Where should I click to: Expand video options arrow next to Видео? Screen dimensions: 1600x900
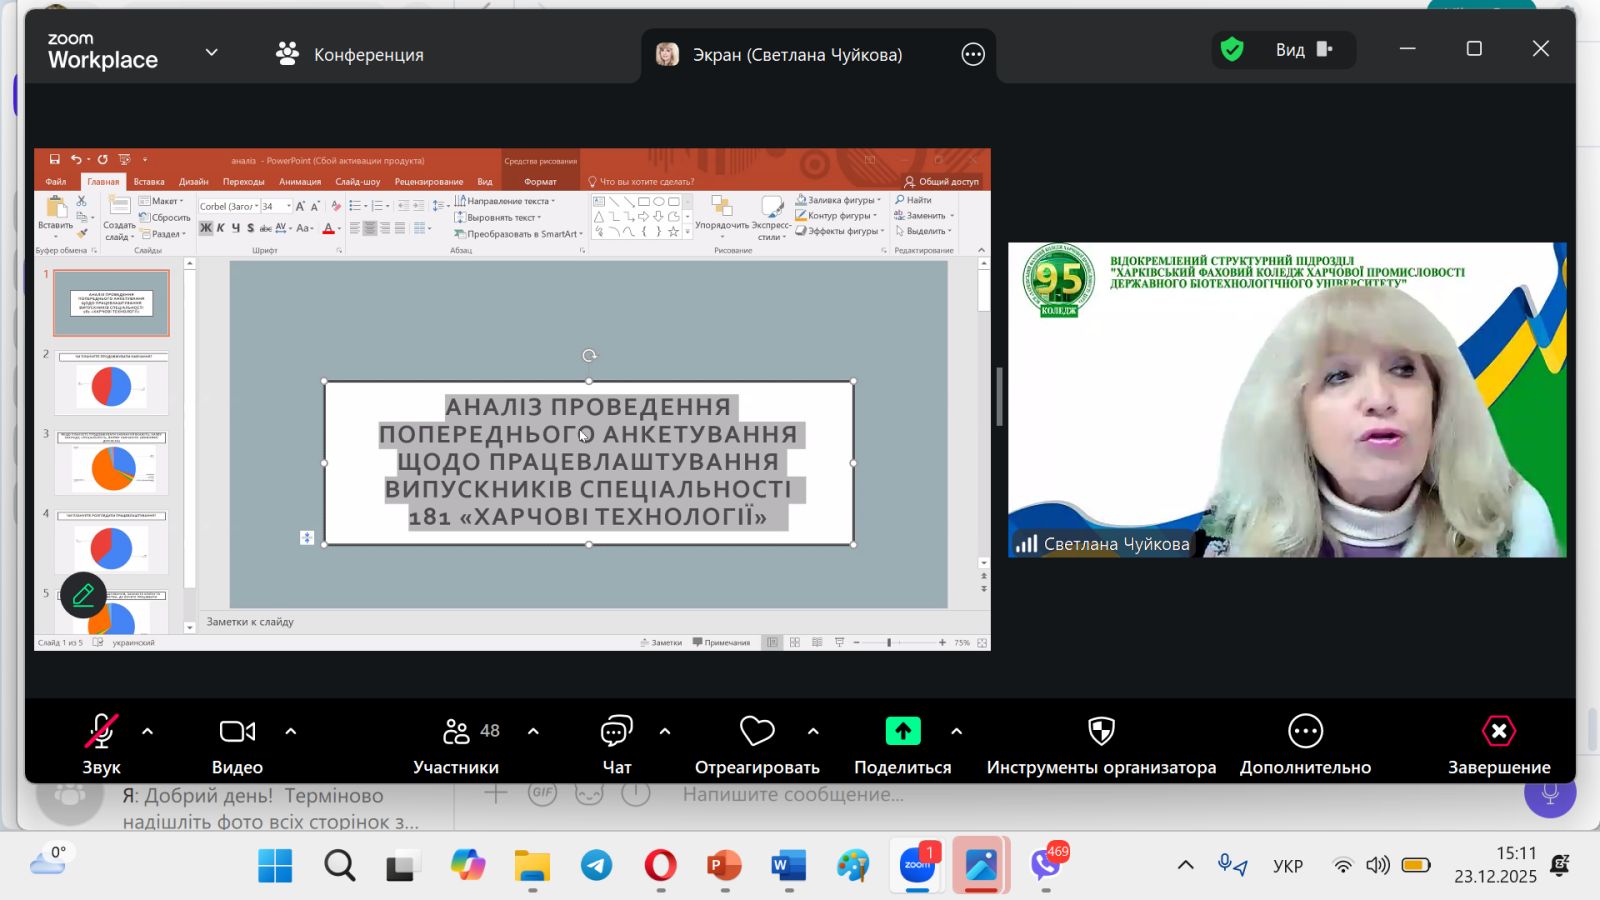(x=291, y=732)
